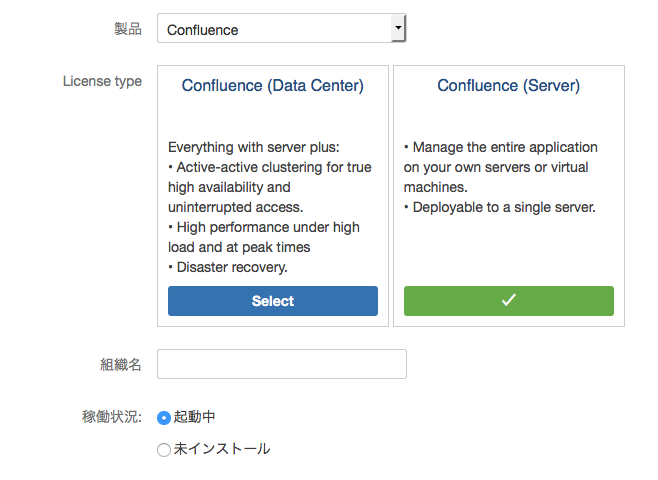658x480 pixels.
Task: Click the 稼働状況 label
Action: (111, 416)
